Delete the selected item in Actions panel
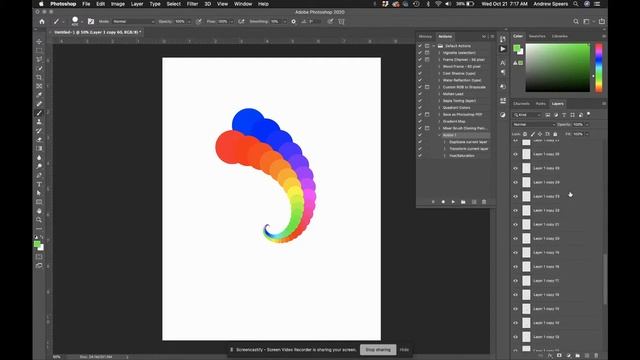The image size is (640, 360). (x=484, y=202)
